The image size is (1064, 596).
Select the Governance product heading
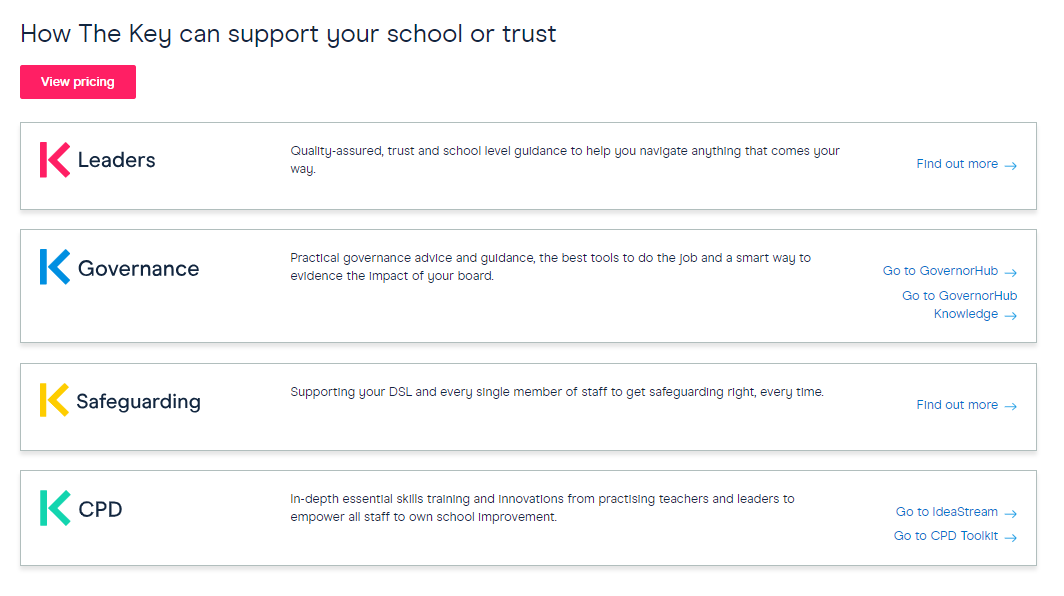[x=138, y=269]
